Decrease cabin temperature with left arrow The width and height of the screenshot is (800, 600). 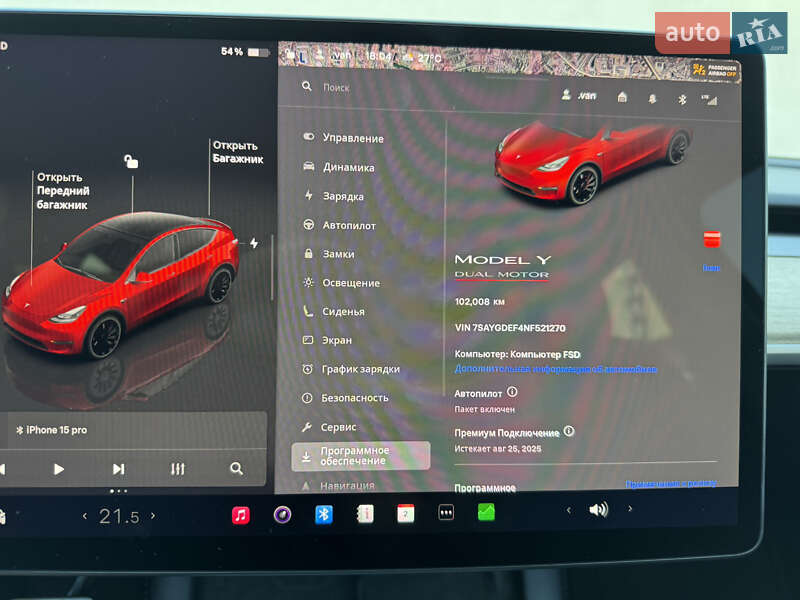pyautogui.click(x=85, y=516)
